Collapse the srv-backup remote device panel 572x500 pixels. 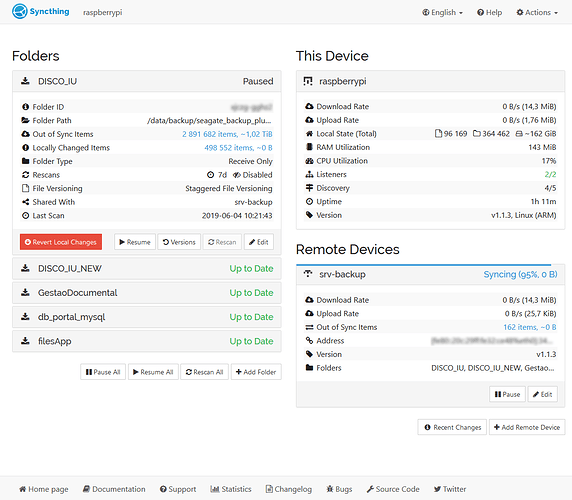click(430, 274)
